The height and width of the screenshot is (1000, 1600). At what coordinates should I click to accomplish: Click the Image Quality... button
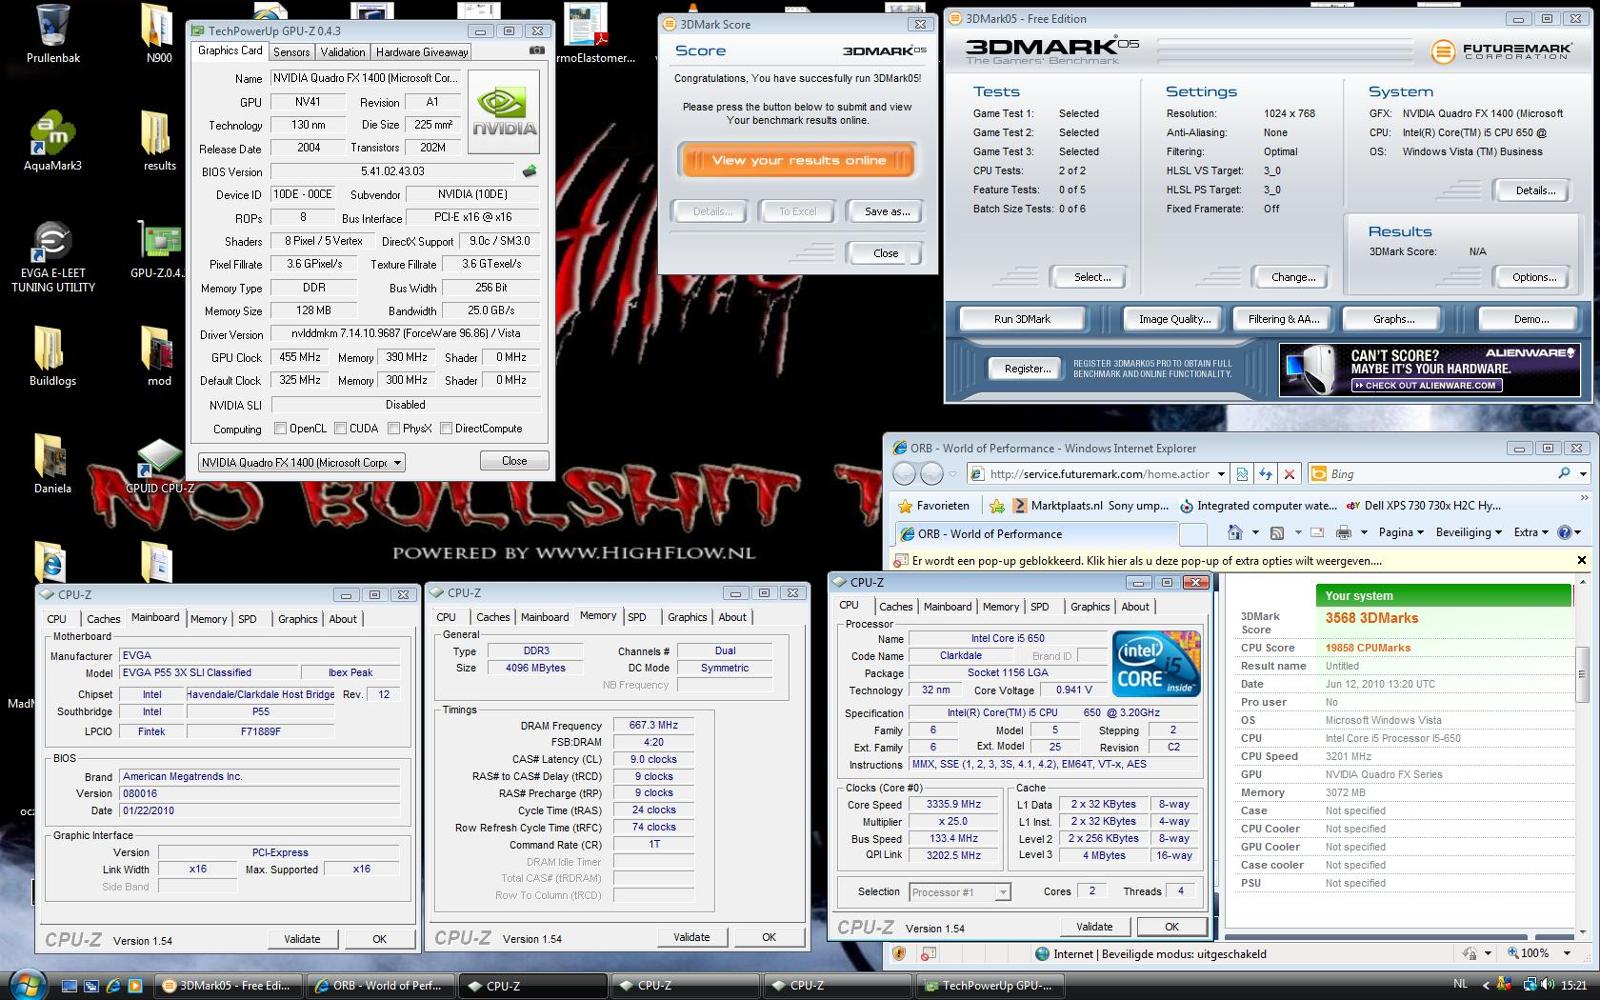(x=1174, y=319)
